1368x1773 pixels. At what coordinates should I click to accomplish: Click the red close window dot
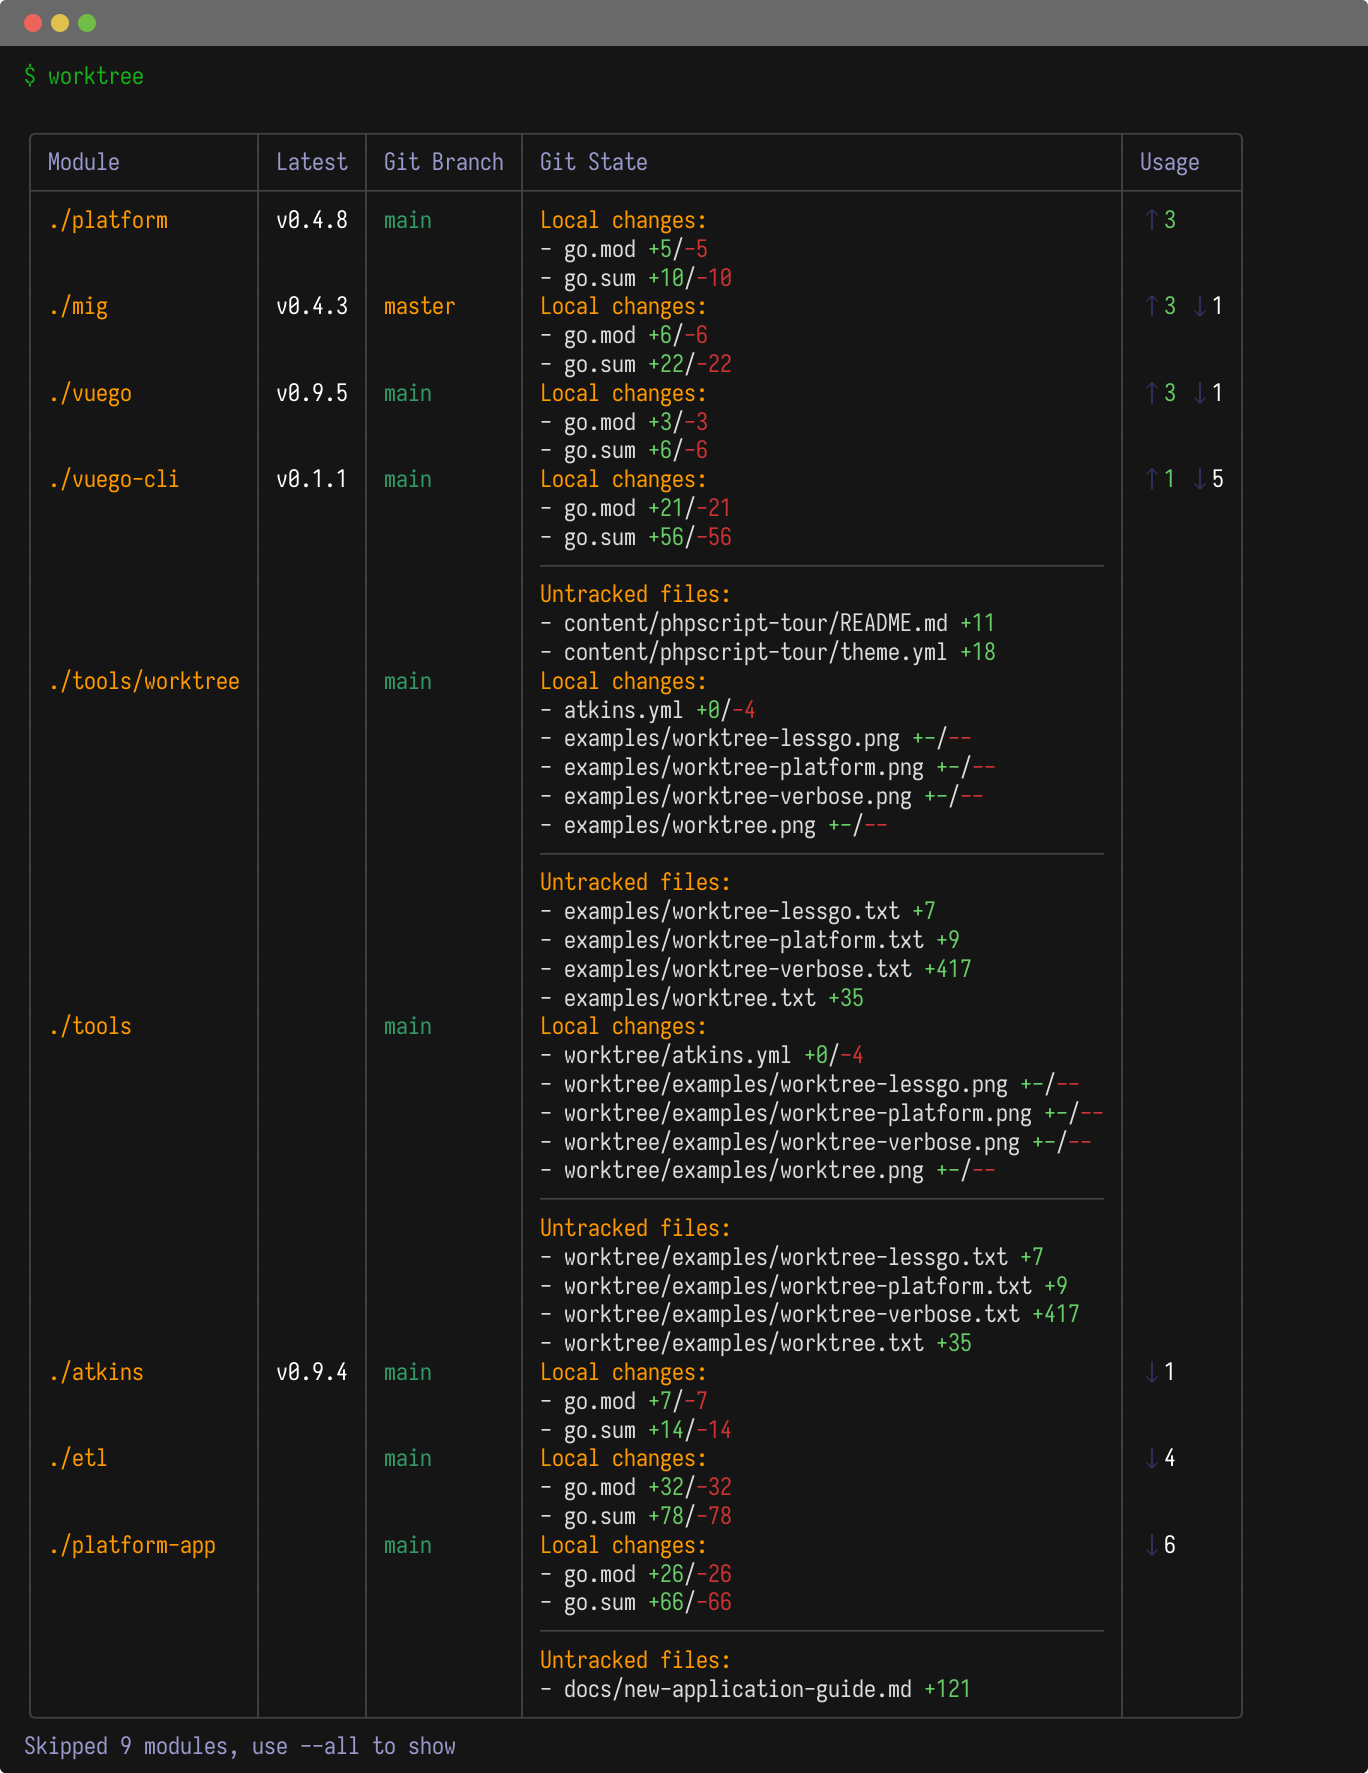point(33,23)
